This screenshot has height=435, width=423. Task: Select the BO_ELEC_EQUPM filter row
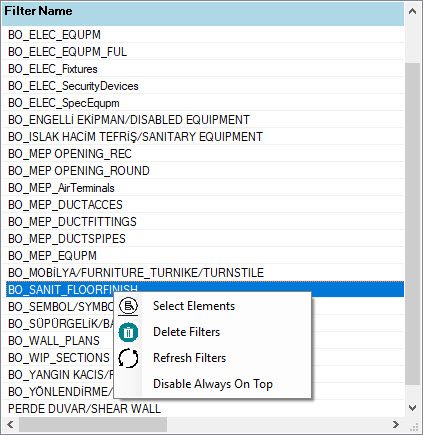point(203,35)
